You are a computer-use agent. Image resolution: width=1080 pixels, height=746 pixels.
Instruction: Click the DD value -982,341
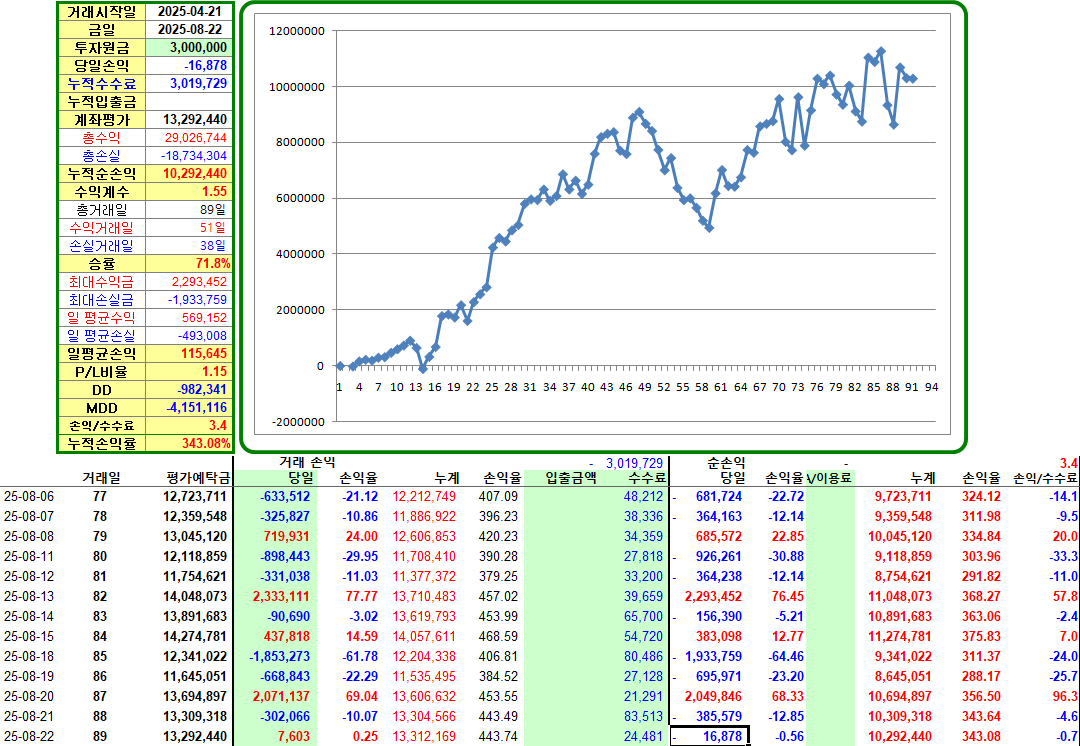click(189, 389)
